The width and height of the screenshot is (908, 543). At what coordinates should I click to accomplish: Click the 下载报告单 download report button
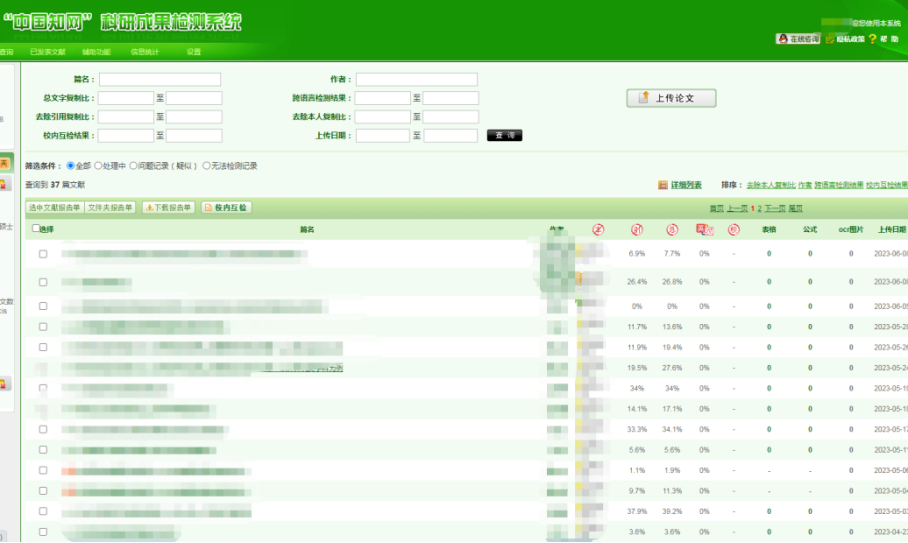click(x=168, y=207)
